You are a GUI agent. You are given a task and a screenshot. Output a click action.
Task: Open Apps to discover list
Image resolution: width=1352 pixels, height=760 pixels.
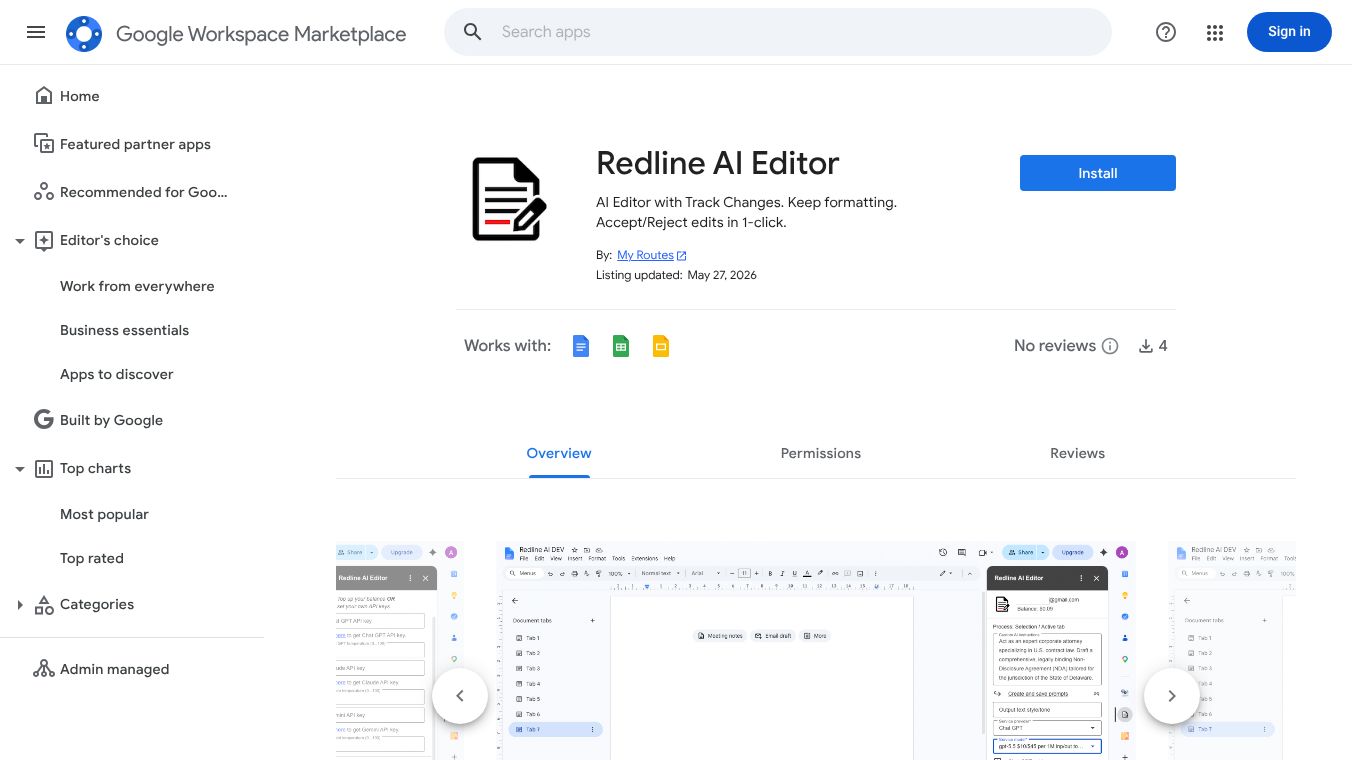117,374
